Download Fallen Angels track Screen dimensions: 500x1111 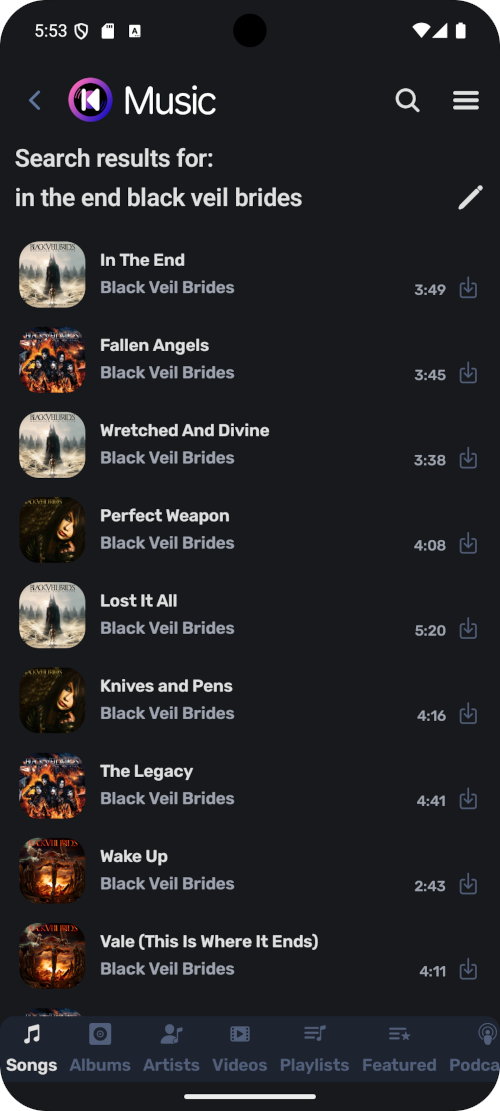[468, 373]
